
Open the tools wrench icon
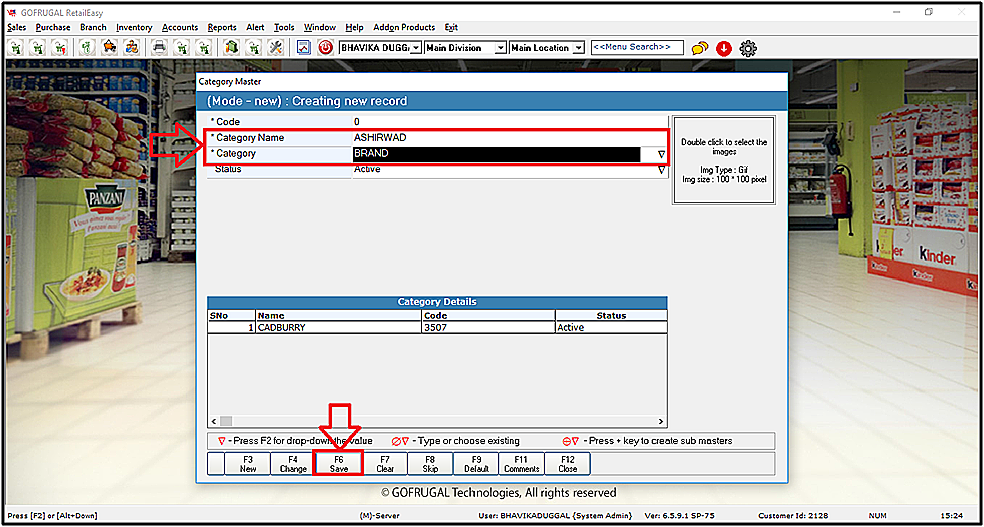click(275, 48)
